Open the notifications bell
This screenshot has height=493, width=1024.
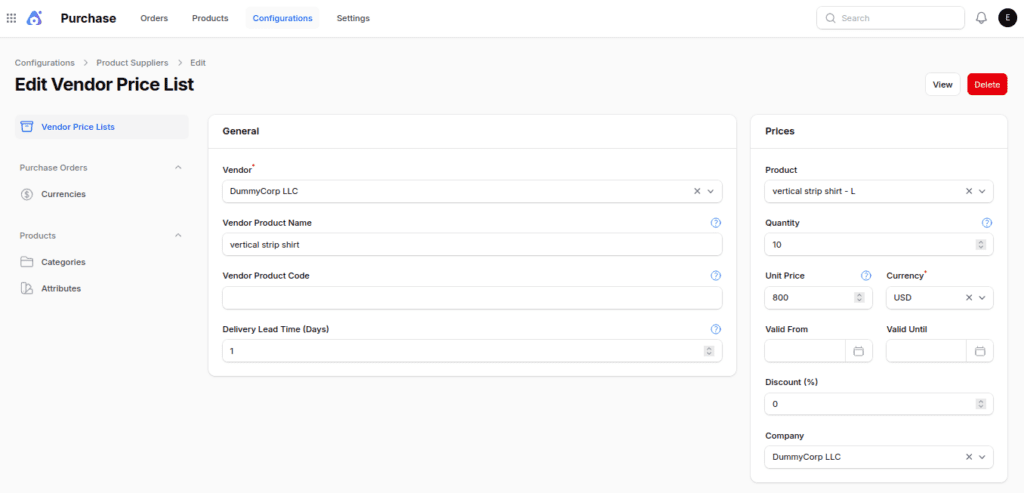[981, 18]
